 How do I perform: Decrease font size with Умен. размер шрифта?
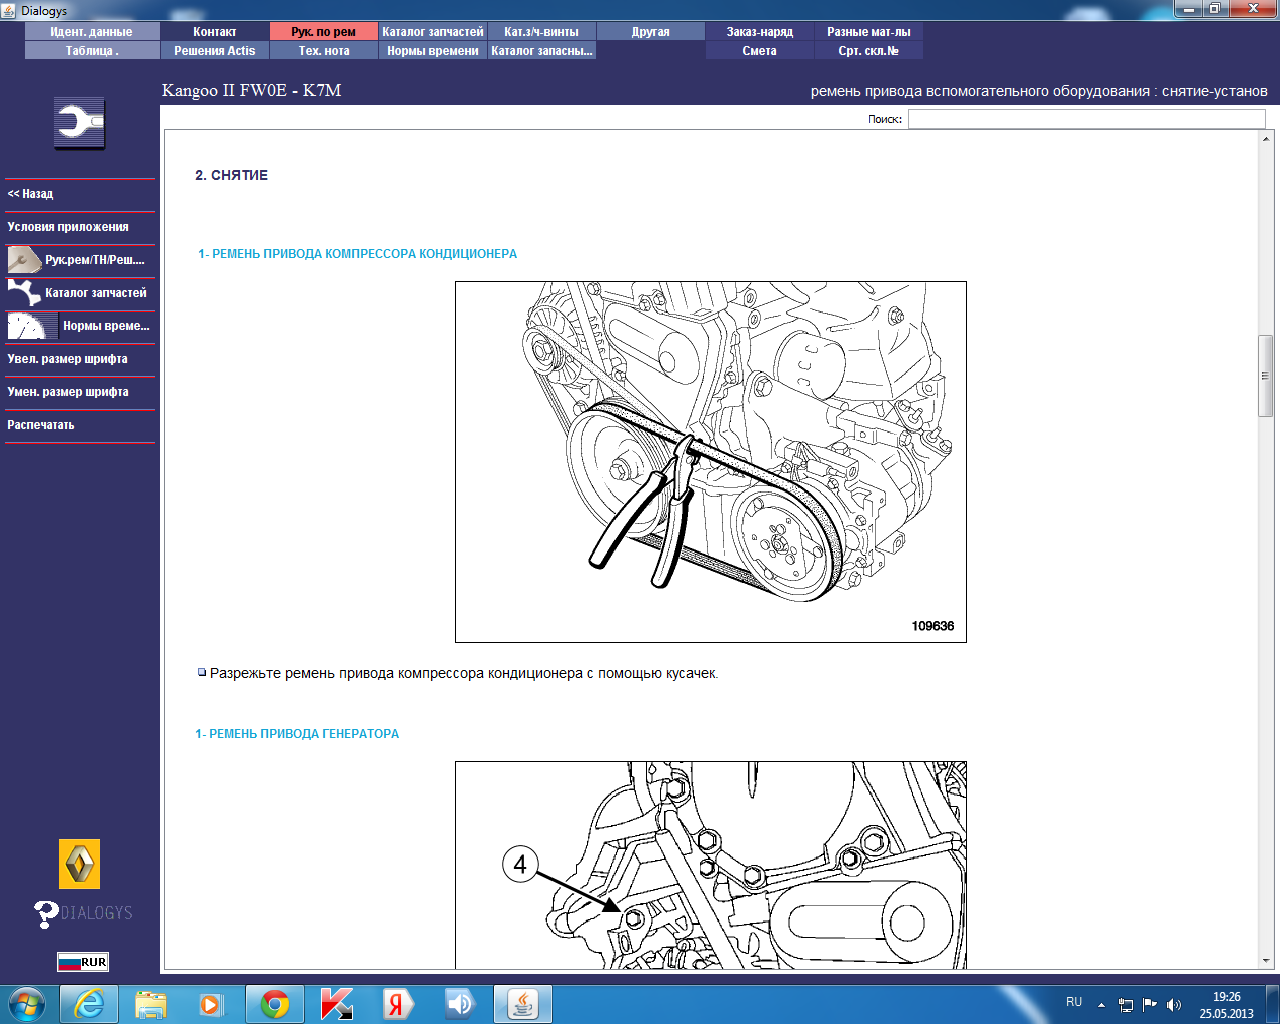[x=80, y=392]
